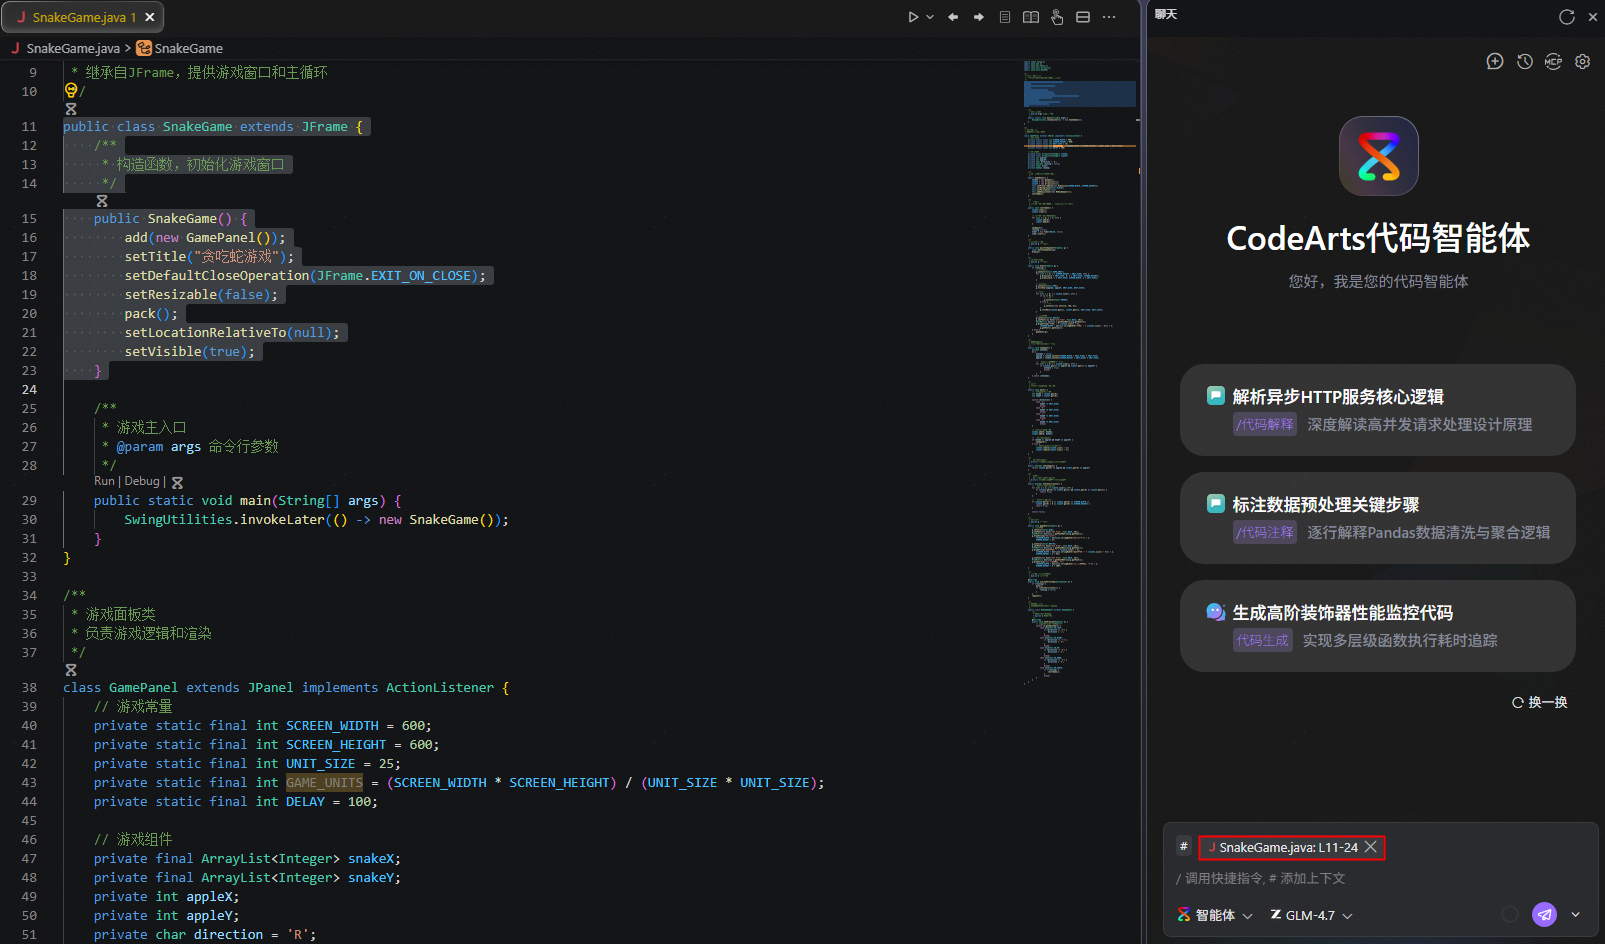Click the Run Java play button

click(912, 17)
